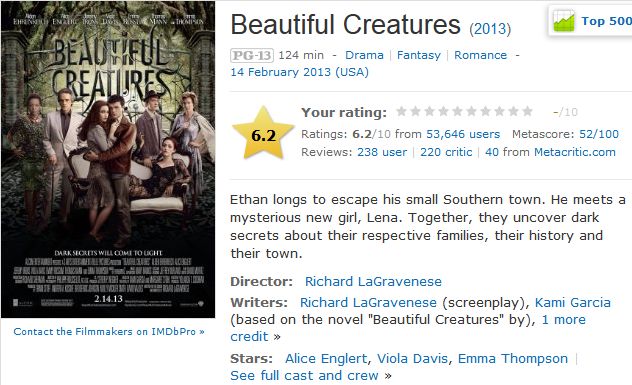Viewport: 632px width, 385px height.
Task: Expand the 1 more credit writers link
Action: [x=408, y=328]
